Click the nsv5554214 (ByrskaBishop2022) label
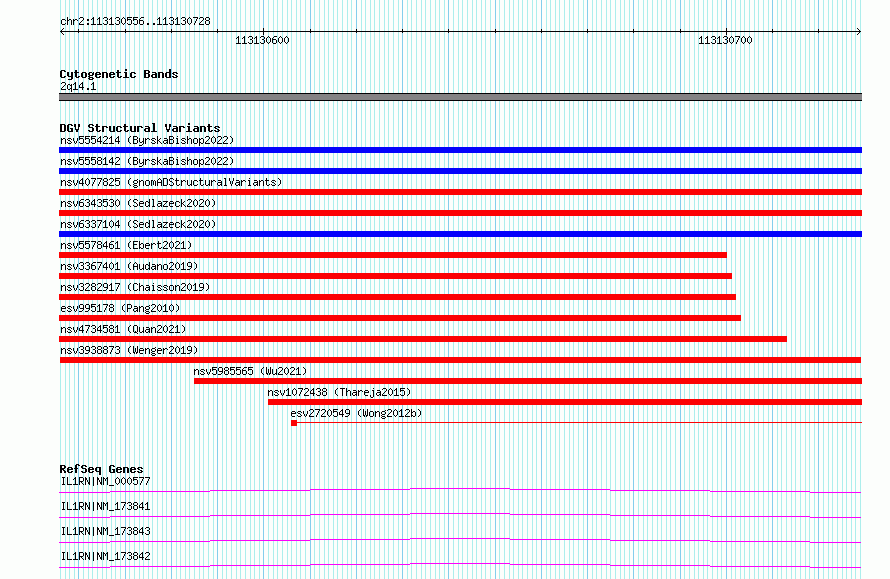Screen dimensions: 890x579 click(147, 140)
